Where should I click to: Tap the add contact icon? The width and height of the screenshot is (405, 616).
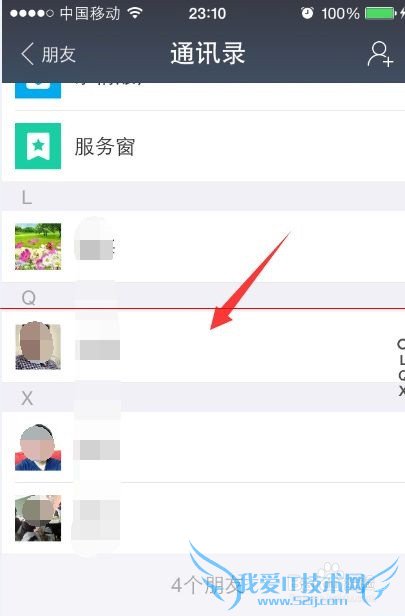[x=380, y=54]
